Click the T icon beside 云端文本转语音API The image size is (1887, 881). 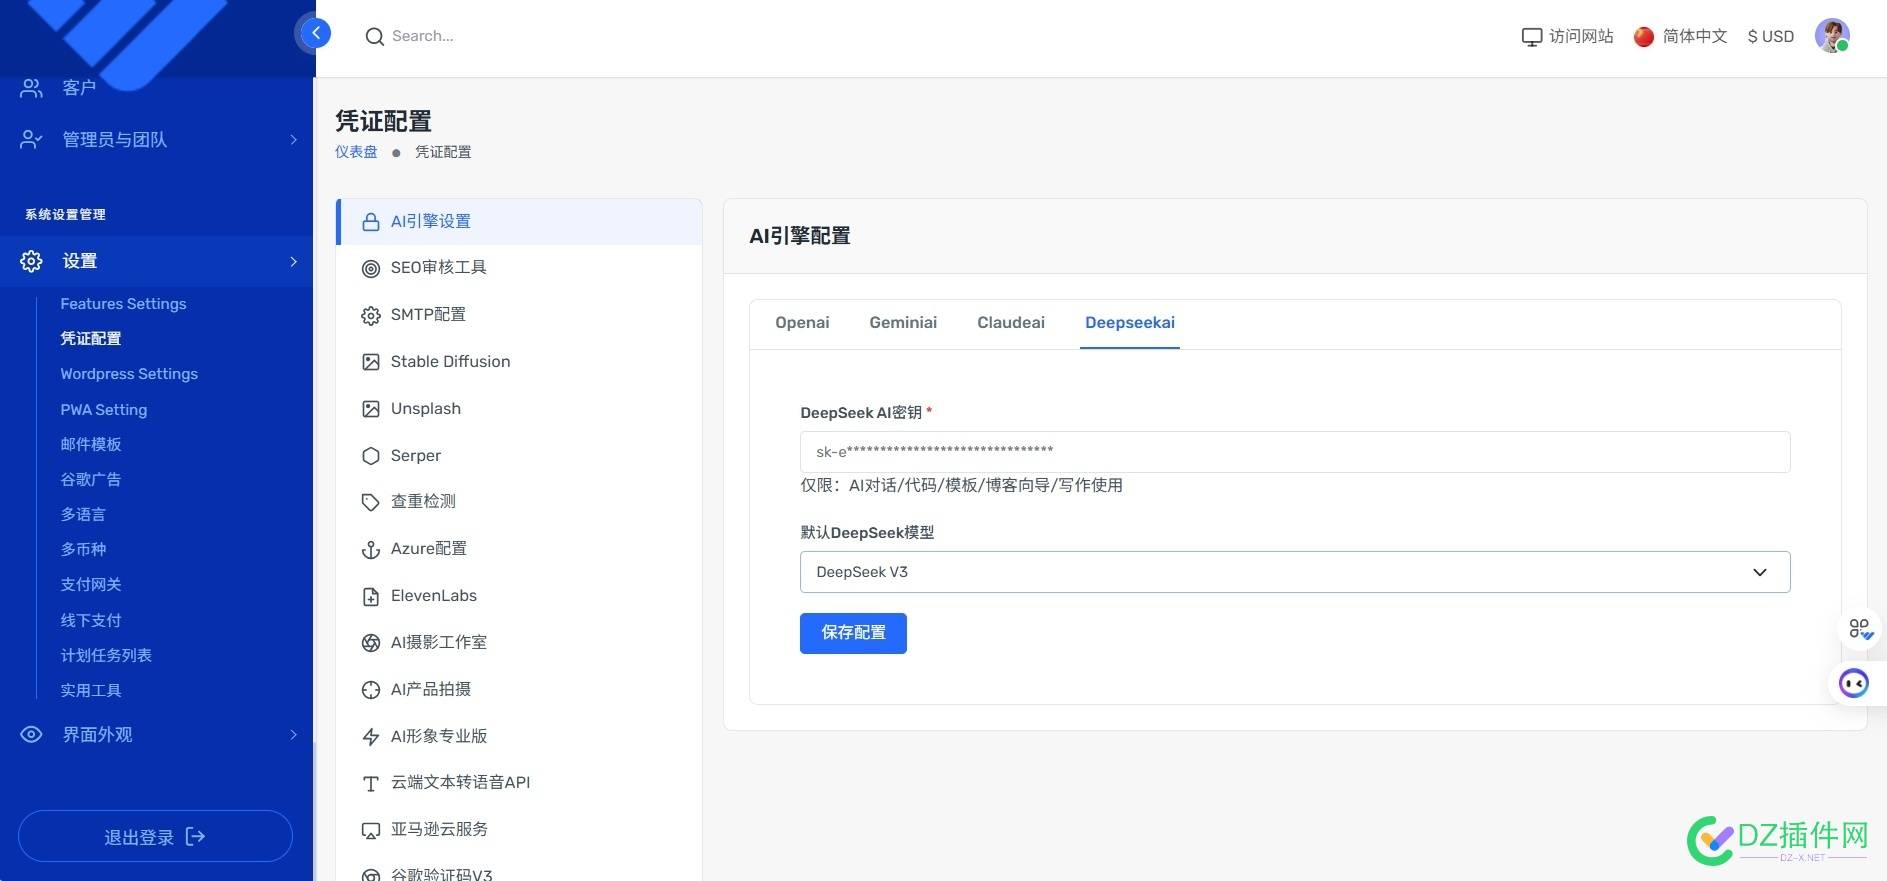(x=370, y=783)
